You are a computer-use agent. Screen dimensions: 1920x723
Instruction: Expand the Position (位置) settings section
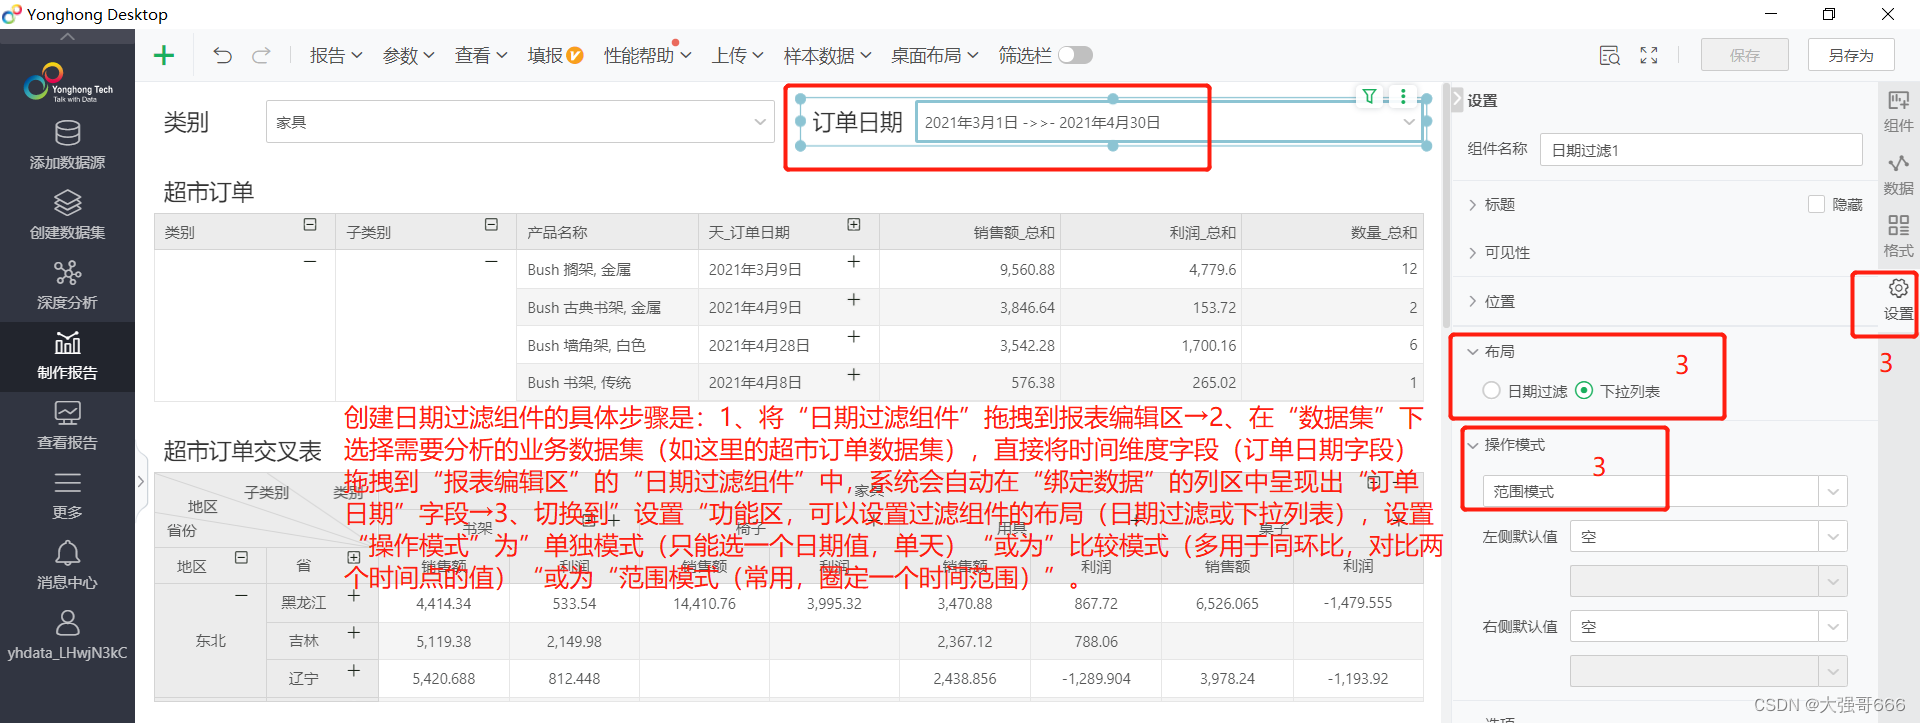1491,301
